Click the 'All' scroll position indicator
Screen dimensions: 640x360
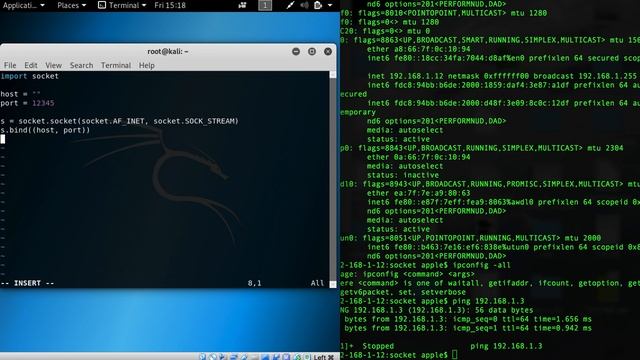[x=317, y=283]
